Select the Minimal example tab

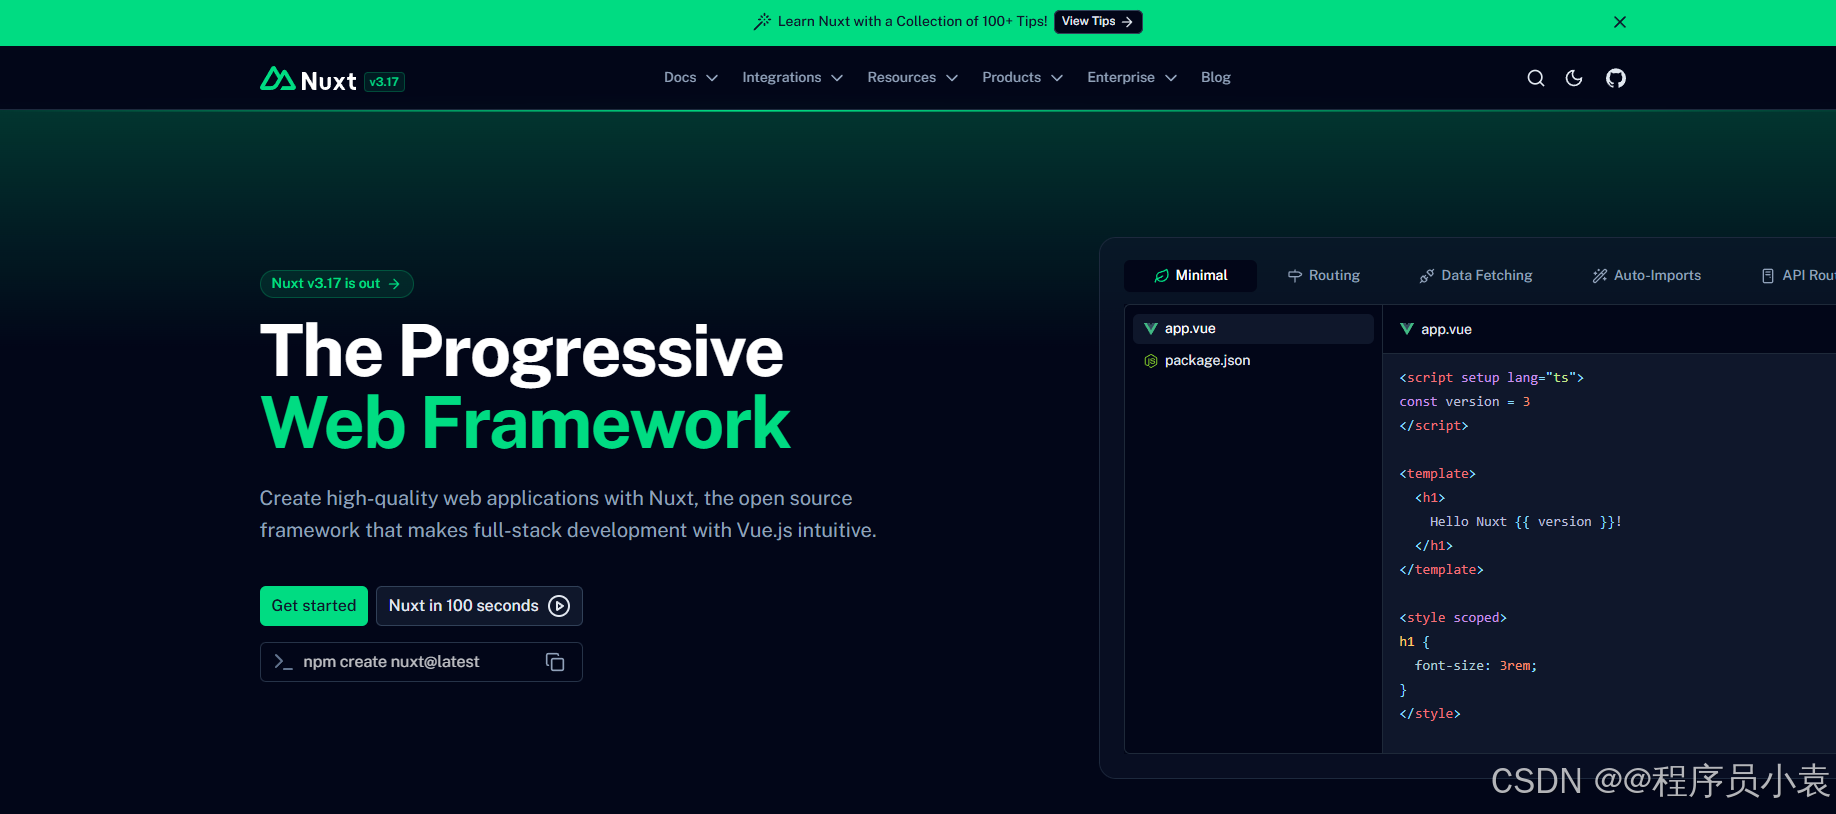point(1190,276)
